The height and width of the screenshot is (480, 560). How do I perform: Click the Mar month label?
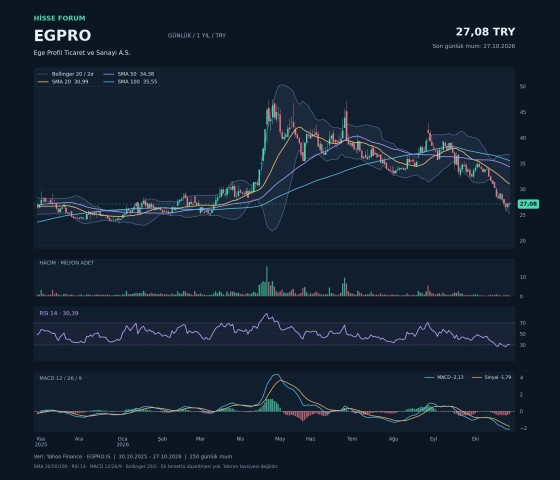200,439
